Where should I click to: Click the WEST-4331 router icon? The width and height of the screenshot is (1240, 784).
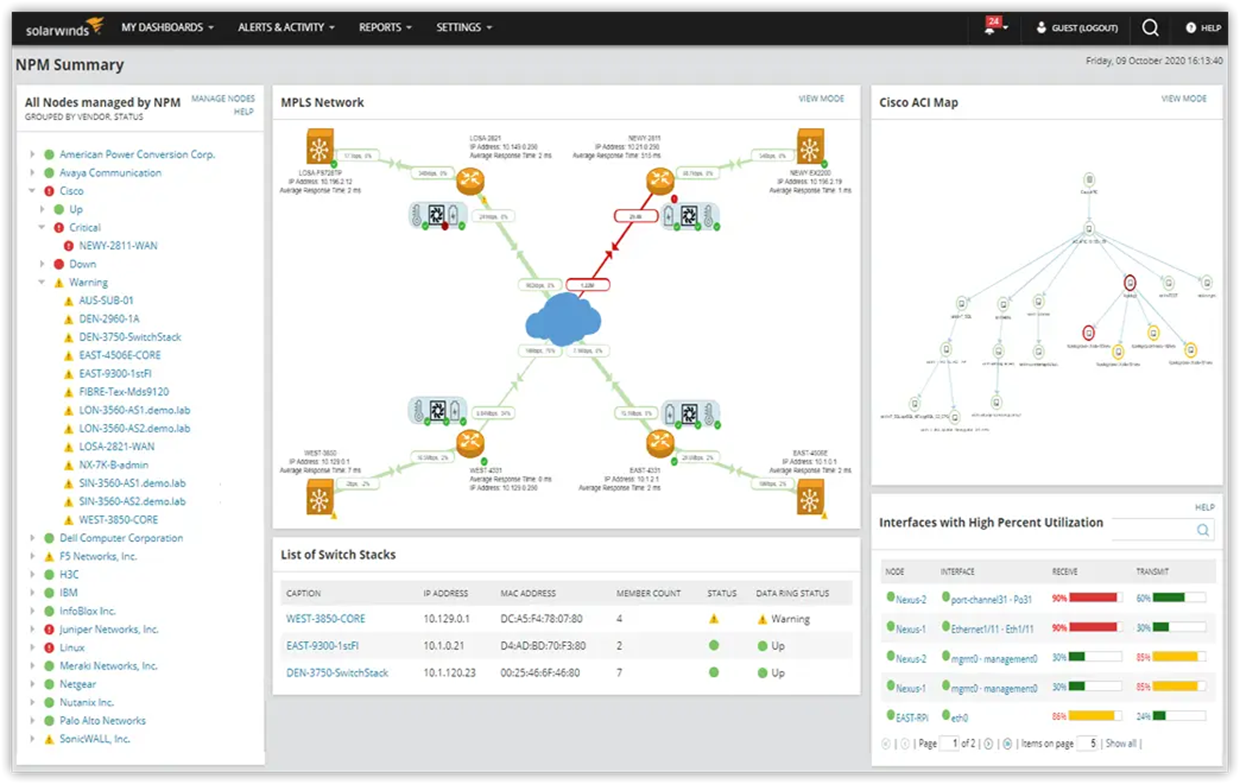coord(470,443)
